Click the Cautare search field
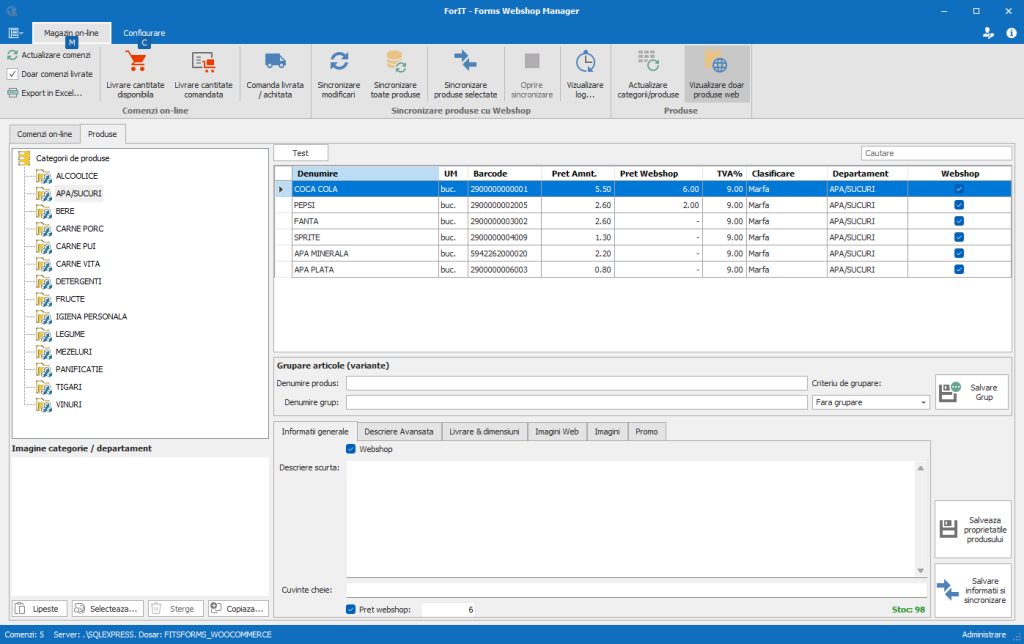Screen dimensions: 1024x644 click(x=936, y=153)
